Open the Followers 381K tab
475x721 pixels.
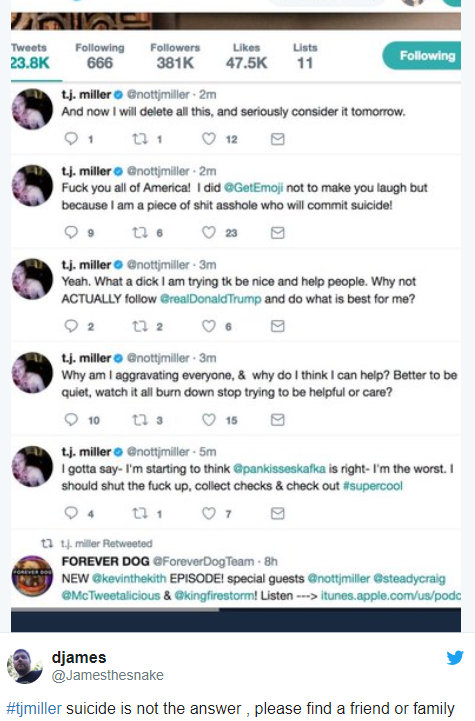tap(175, 56)
